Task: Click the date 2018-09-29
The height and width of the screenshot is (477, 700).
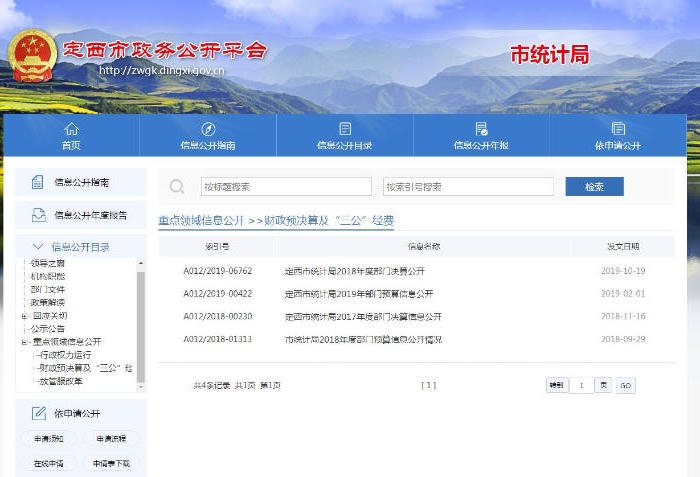Action: tap(623, 339)
